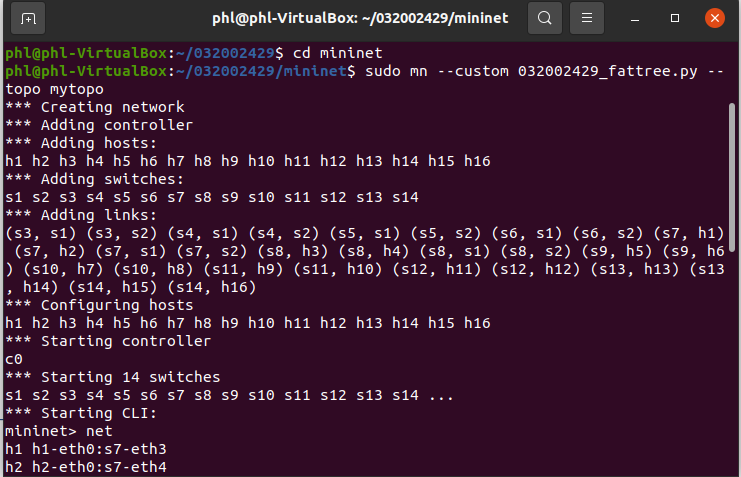The height and width of the screenshot is (477, 741).
Task: Maximize the terminal window
Action: [x=675, y=18]
